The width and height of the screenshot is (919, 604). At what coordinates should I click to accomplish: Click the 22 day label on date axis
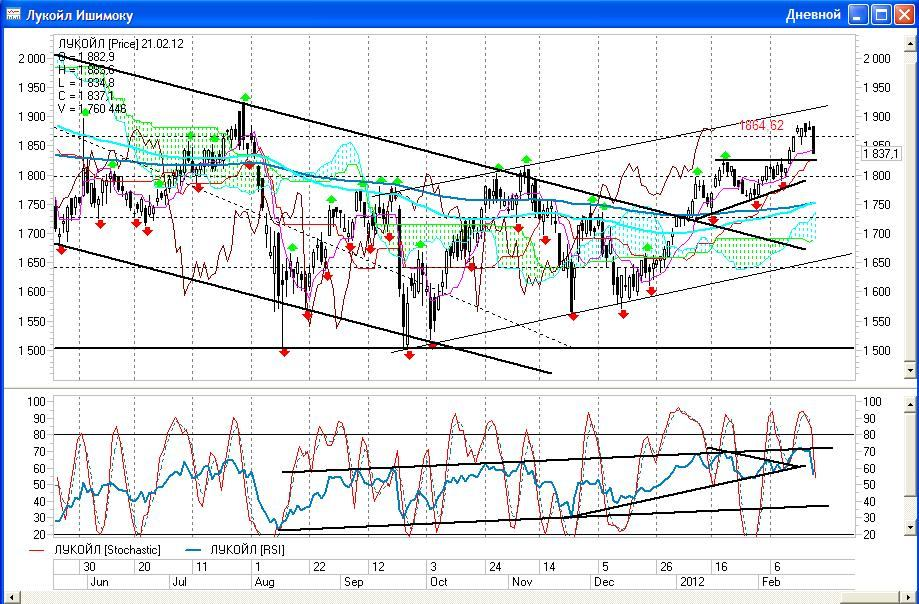click(319, 567)
